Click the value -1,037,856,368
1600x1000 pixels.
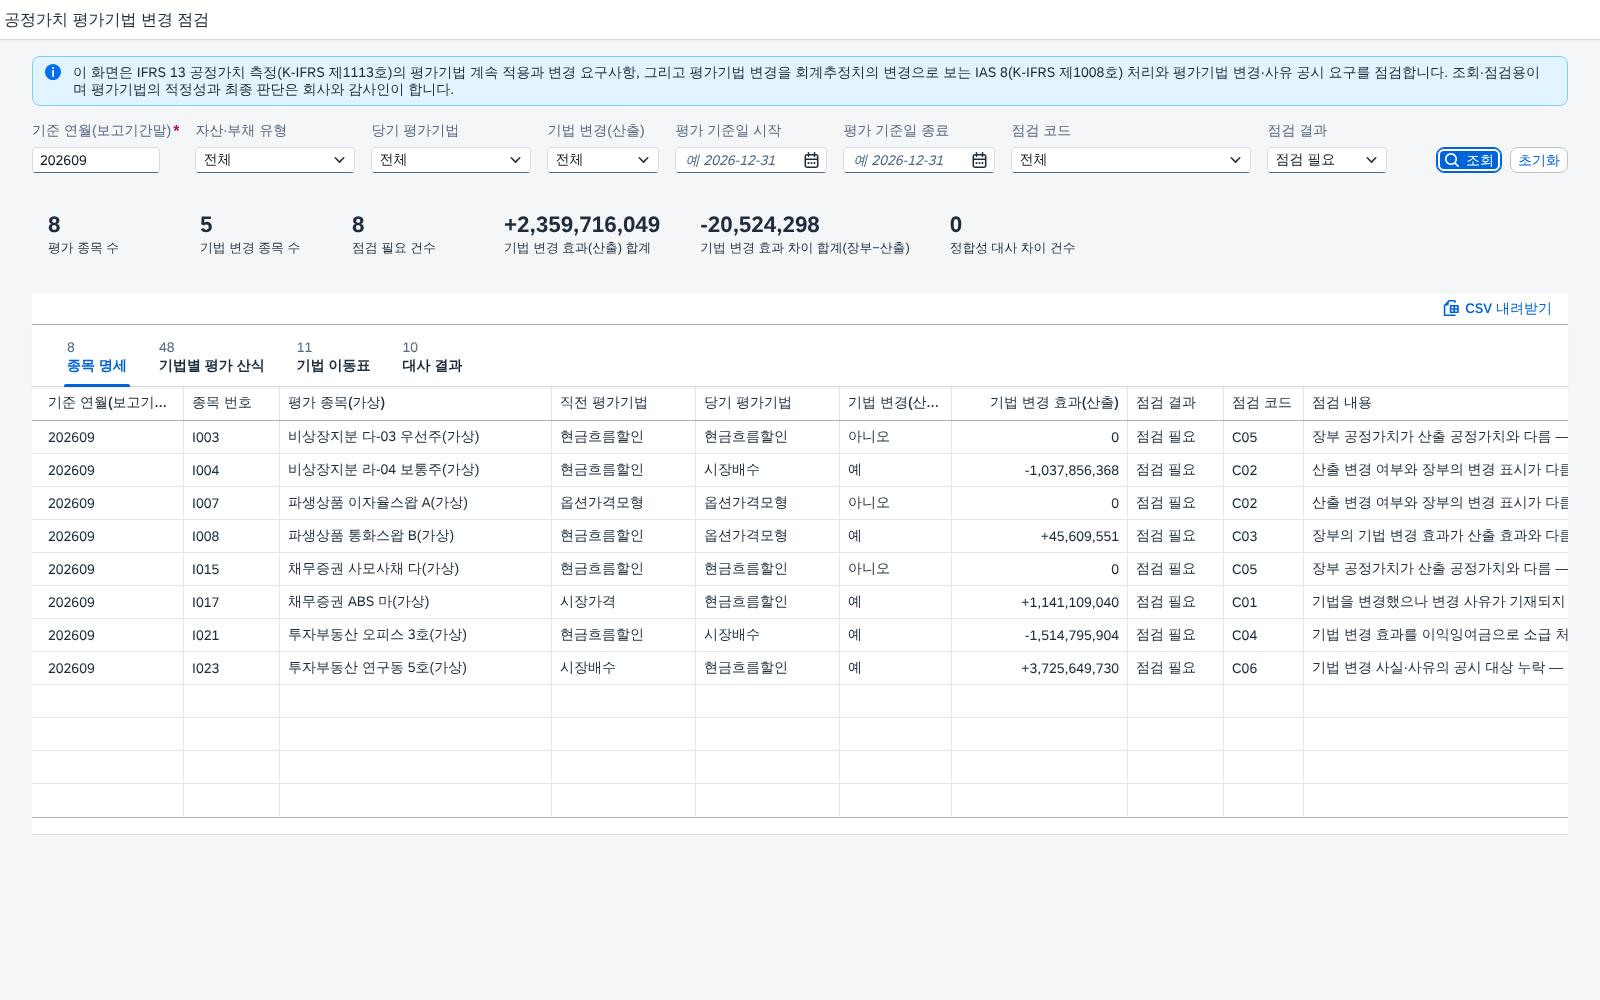coord(1071,470)
